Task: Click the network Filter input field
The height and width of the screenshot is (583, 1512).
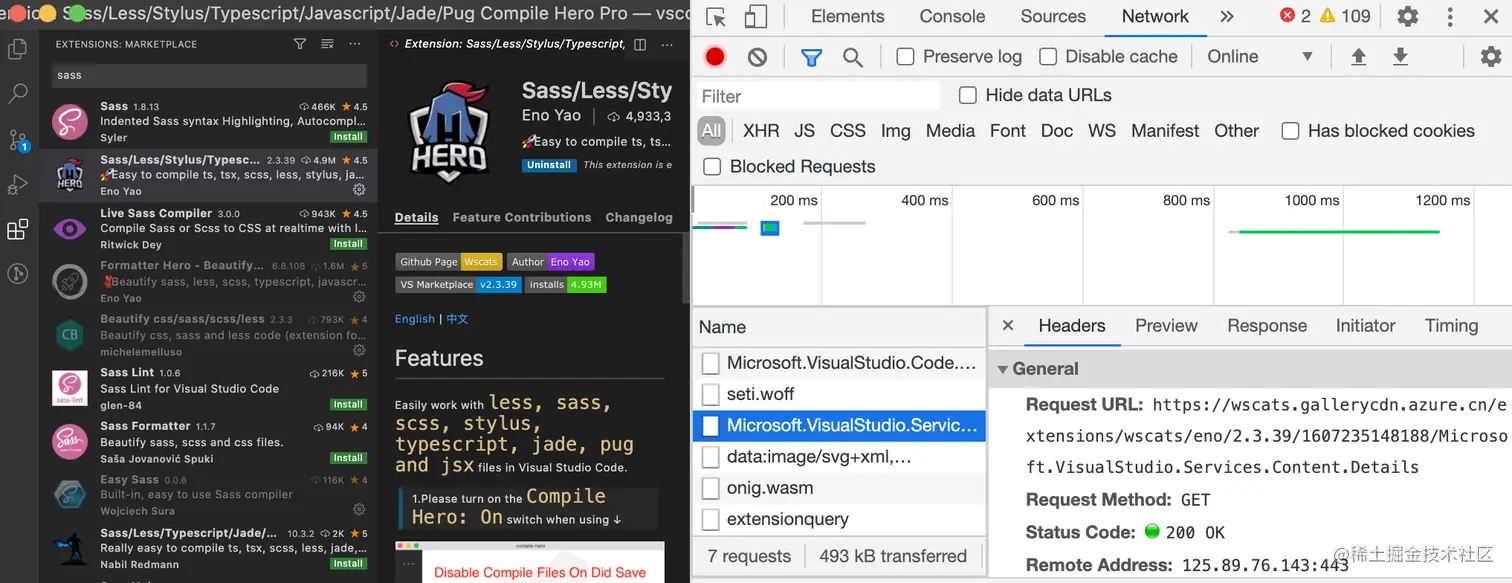Action: [819, 96]
